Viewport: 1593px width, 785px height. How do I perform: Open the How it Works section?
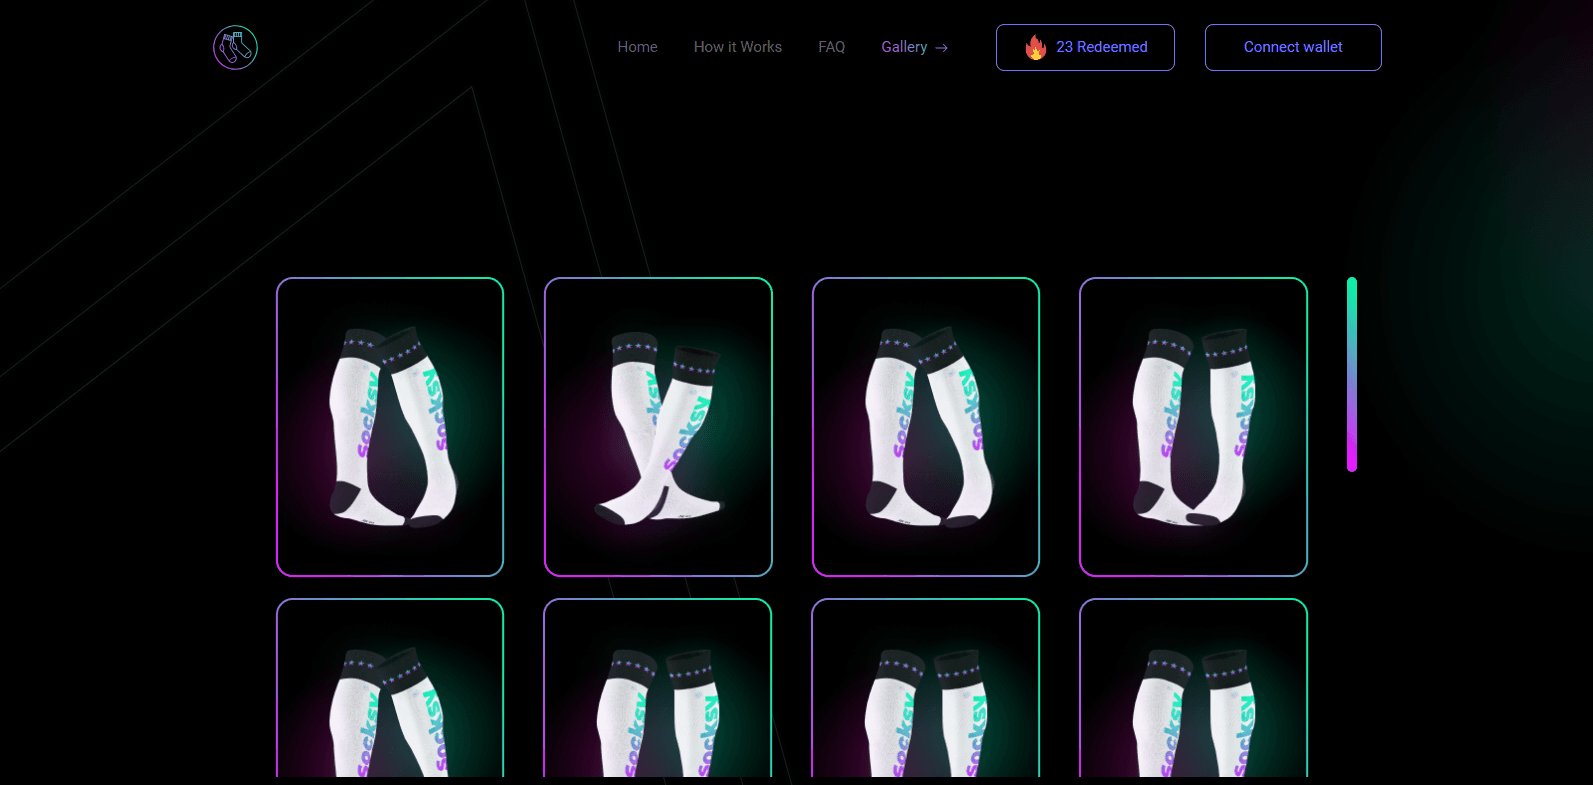point(738,47)
